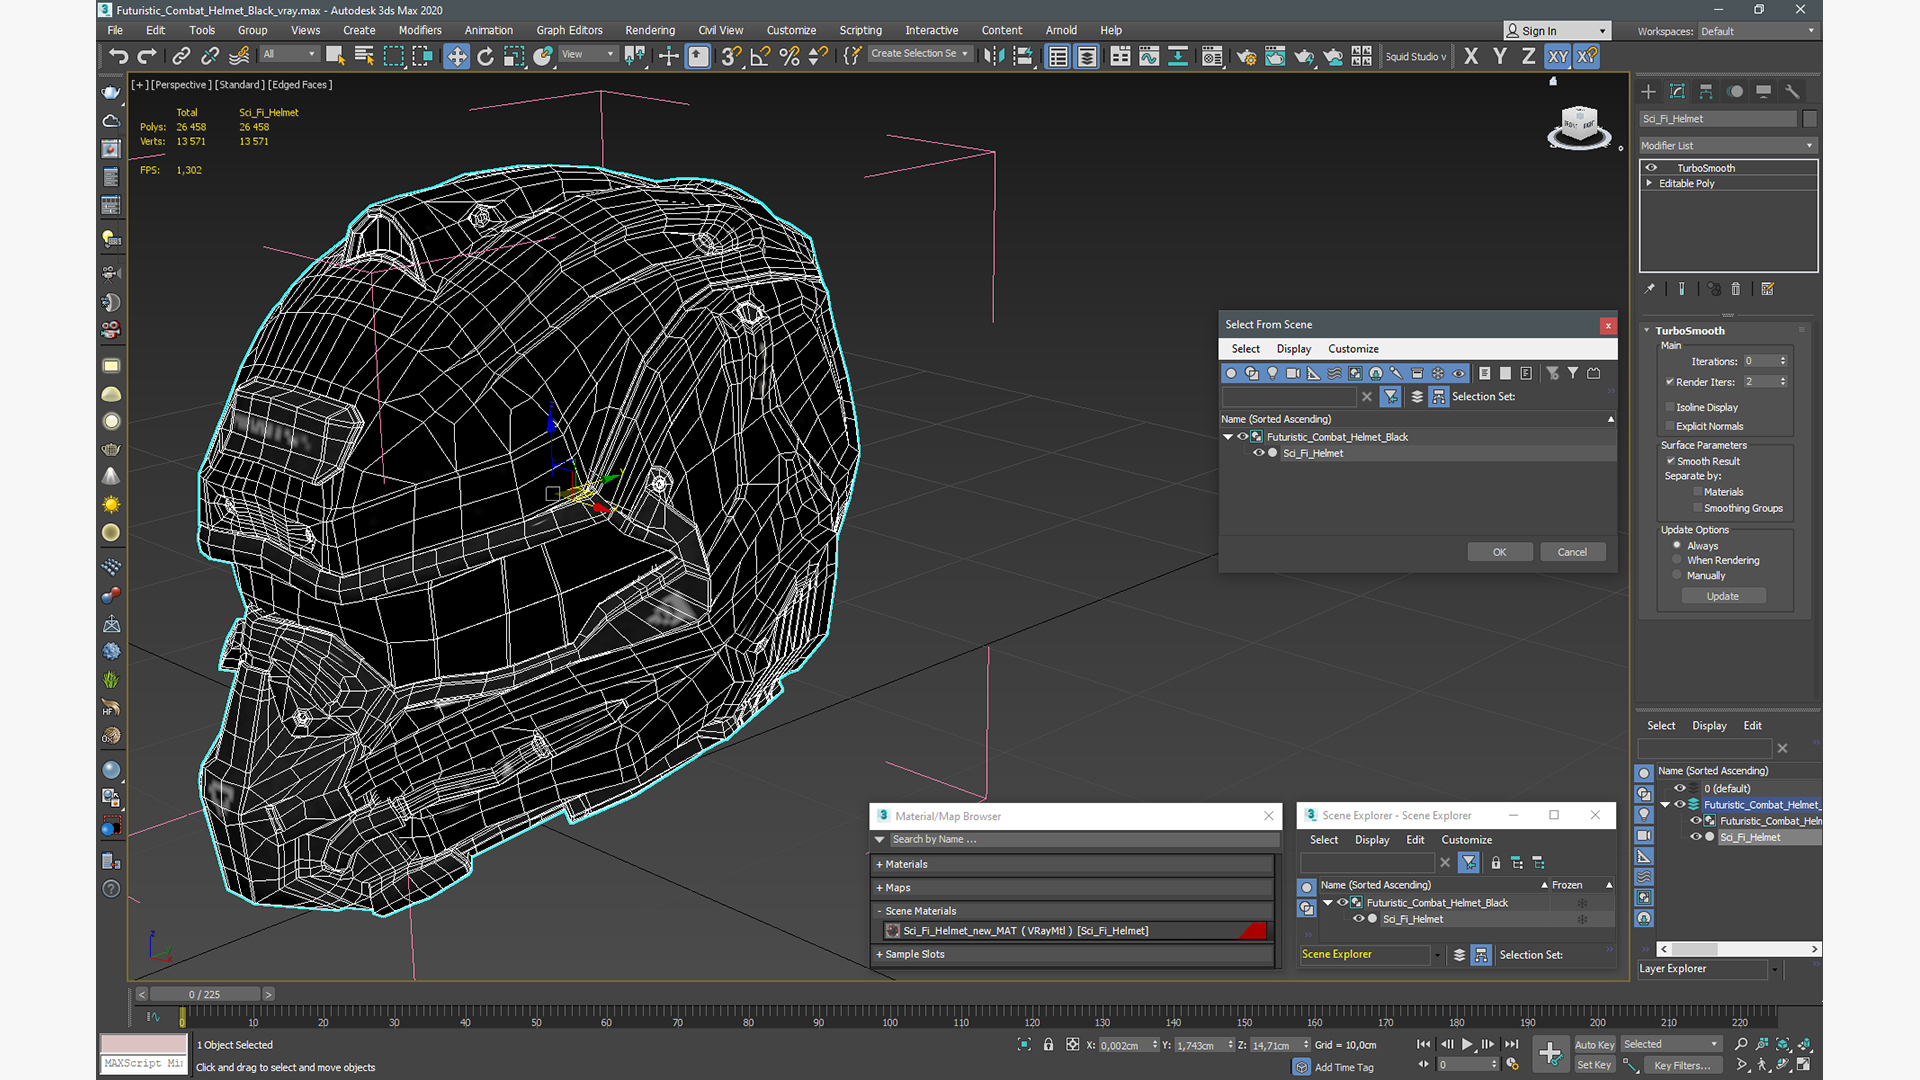Open the Create tab plus icon in command panel
This screenshot has height=1080, width=1920.
[1649, 91]
